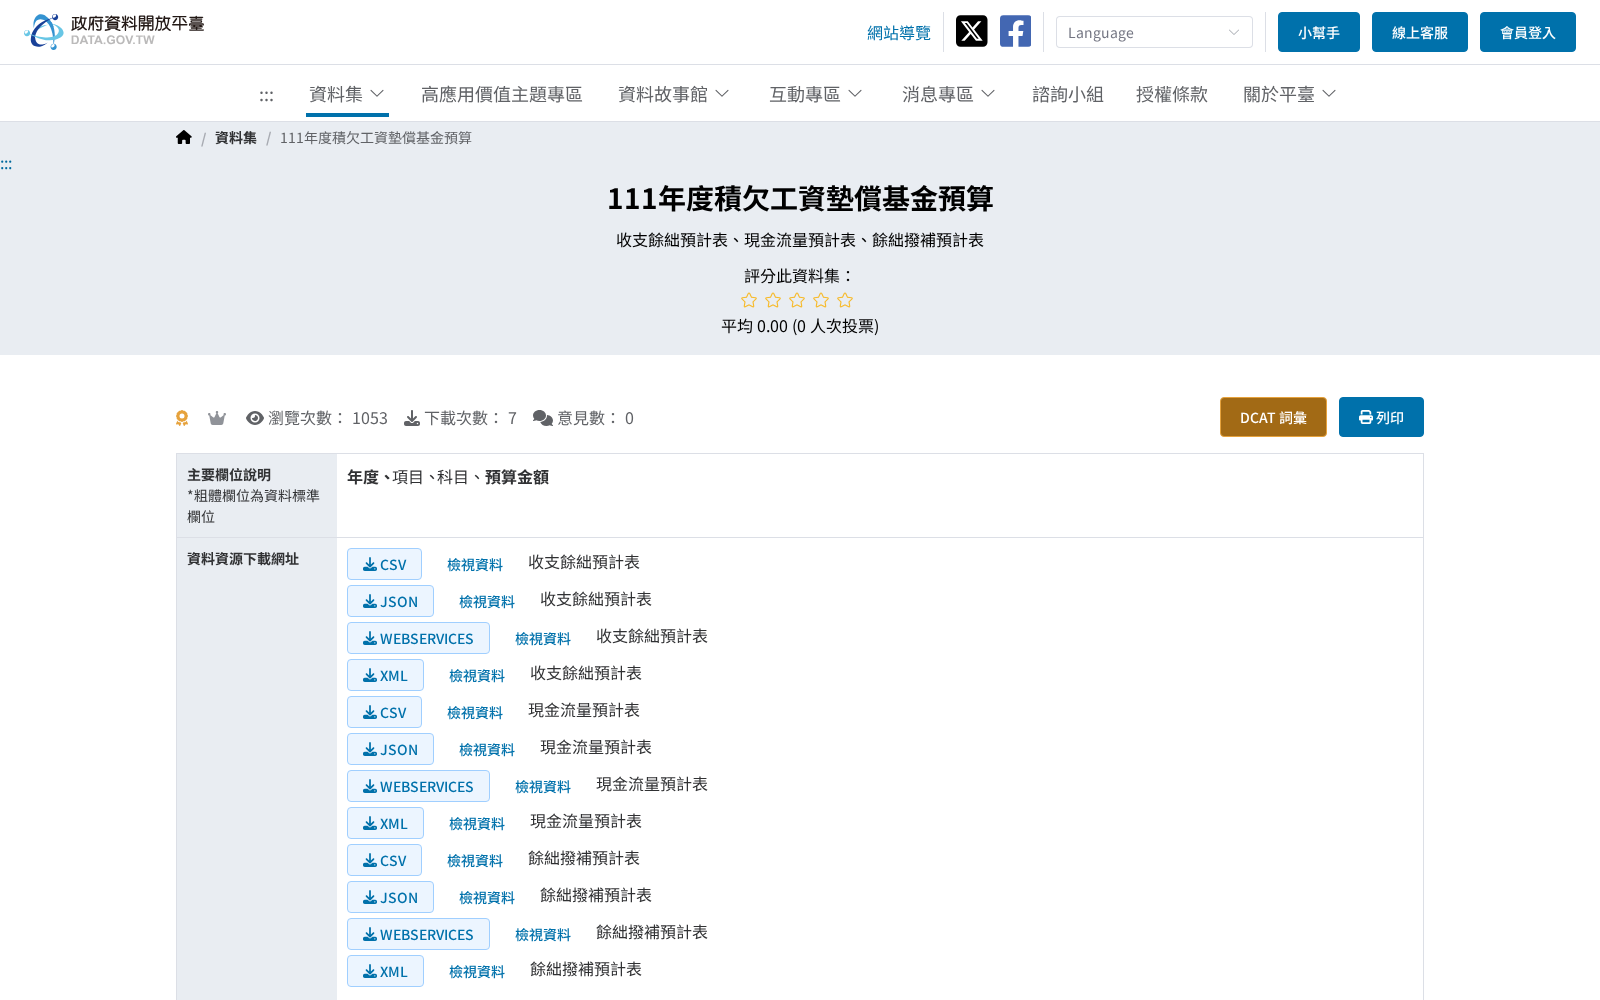Click the 資料資源下載網址 row header
1600x1000 pixels.
coord(257,769)
